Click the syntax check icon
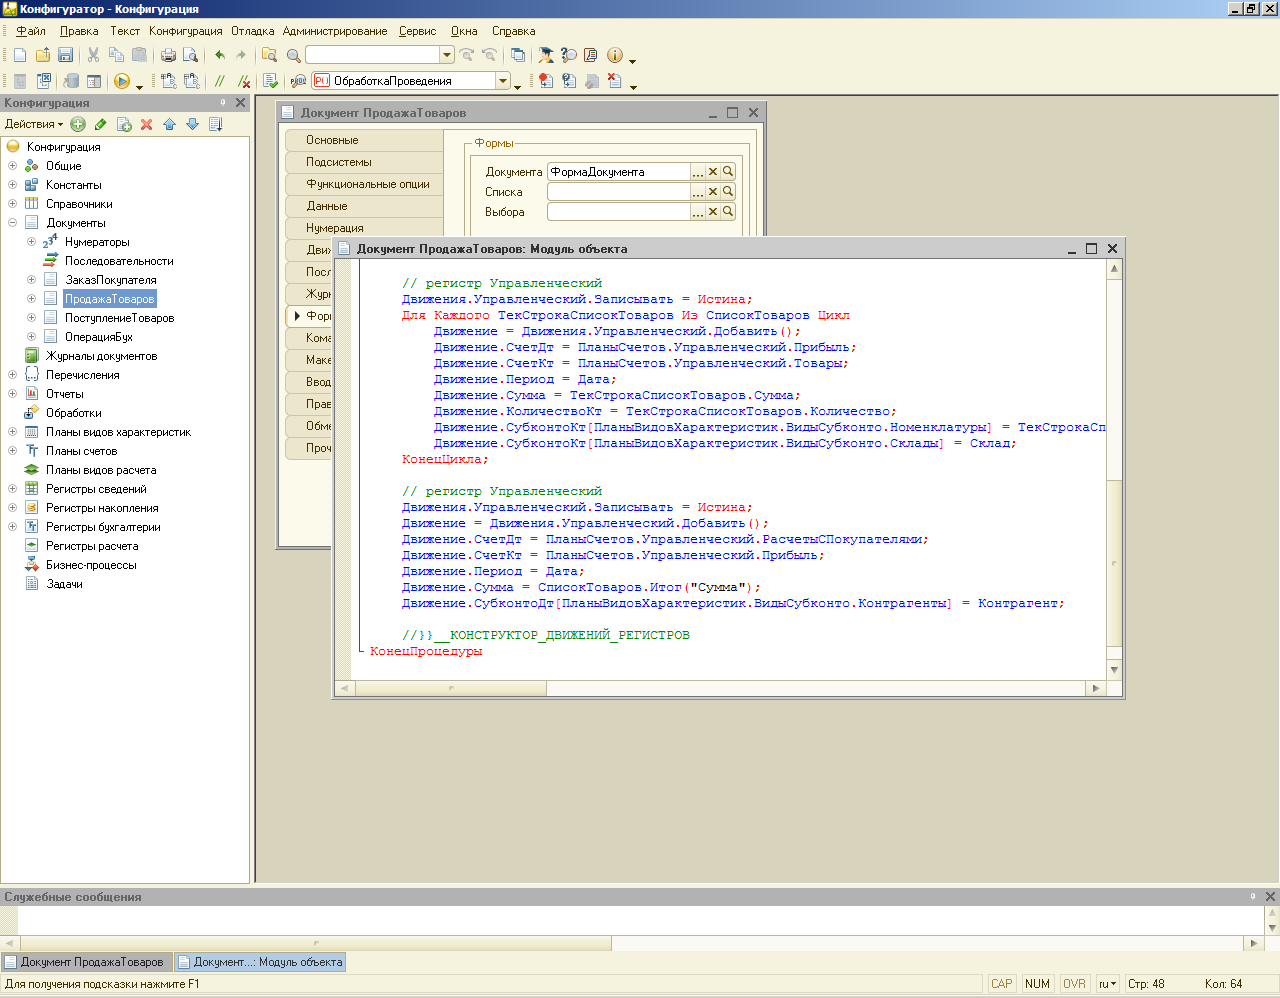The width and height of the screenshot is (1280, 998). 270,81
